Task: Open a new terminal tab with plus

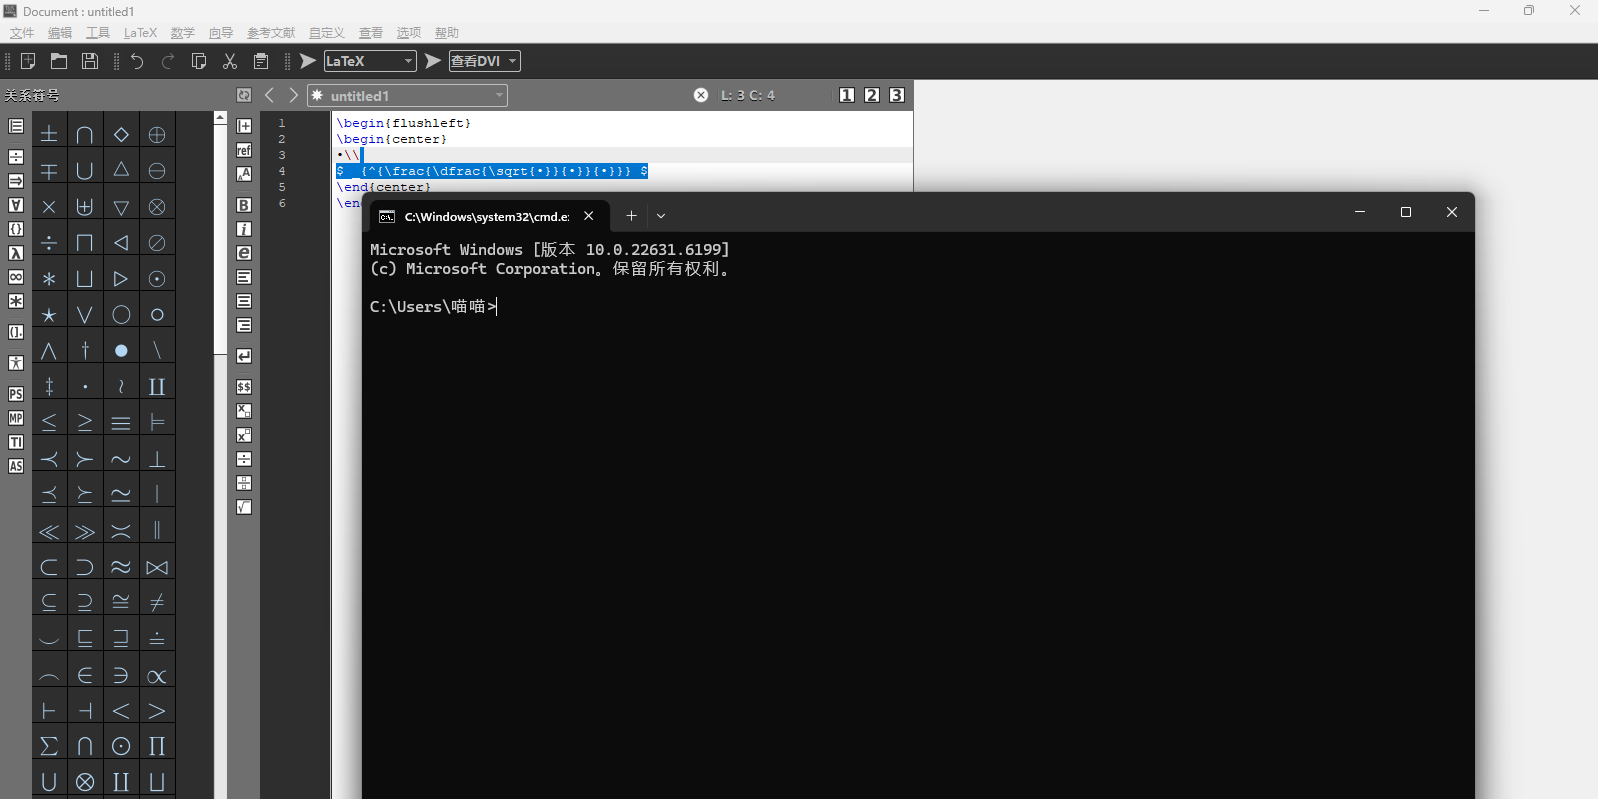Action: click(631, 216)
